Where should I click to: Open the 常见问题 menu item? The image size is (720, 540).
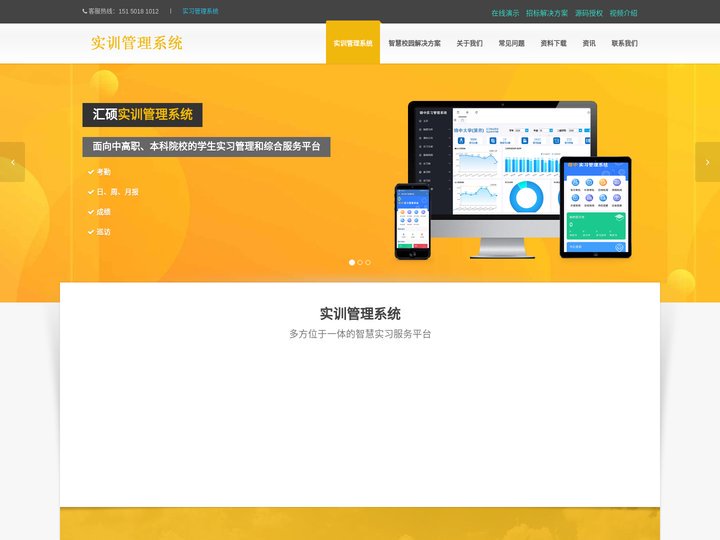pos(512,43)
